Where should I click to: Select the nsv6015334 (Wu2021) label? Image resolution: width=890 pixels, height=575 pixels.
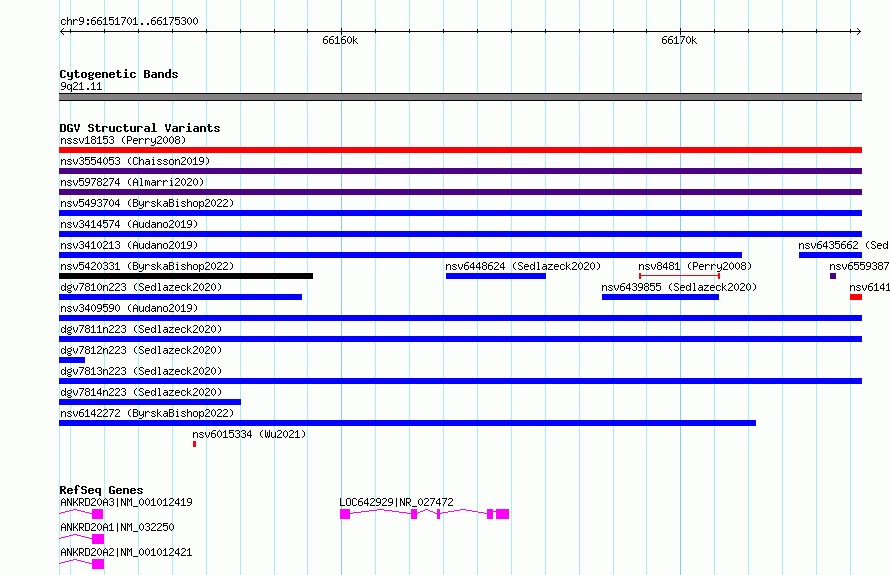pos(249,434)
